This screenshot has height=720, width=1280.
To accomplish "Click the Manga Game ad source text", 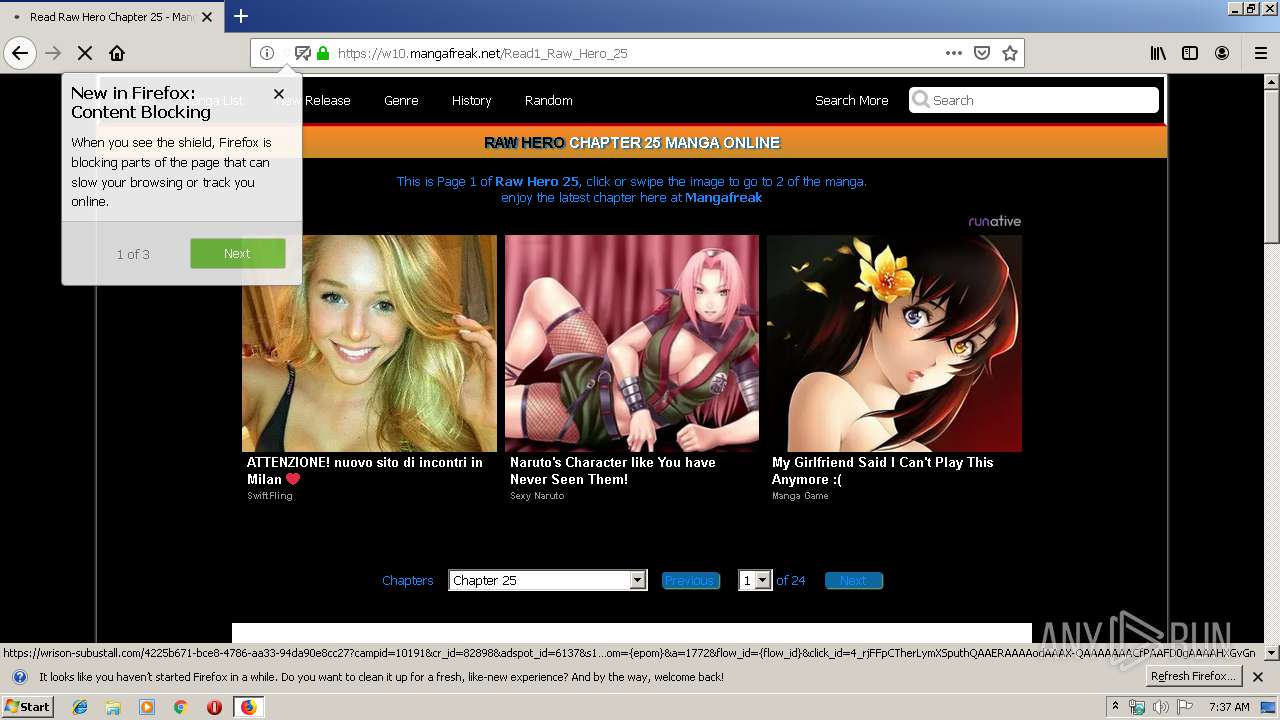I will (800, 496).
